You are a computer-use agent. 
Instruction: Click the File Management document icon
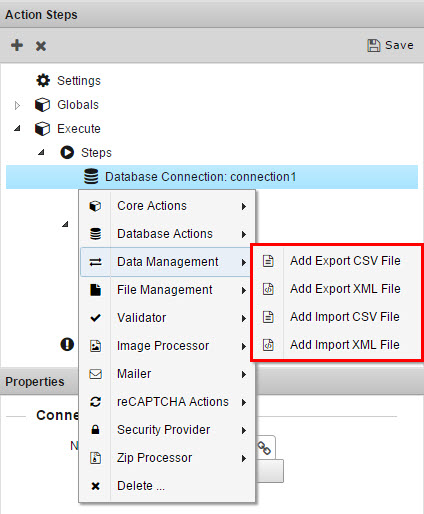tap(96, 290)
